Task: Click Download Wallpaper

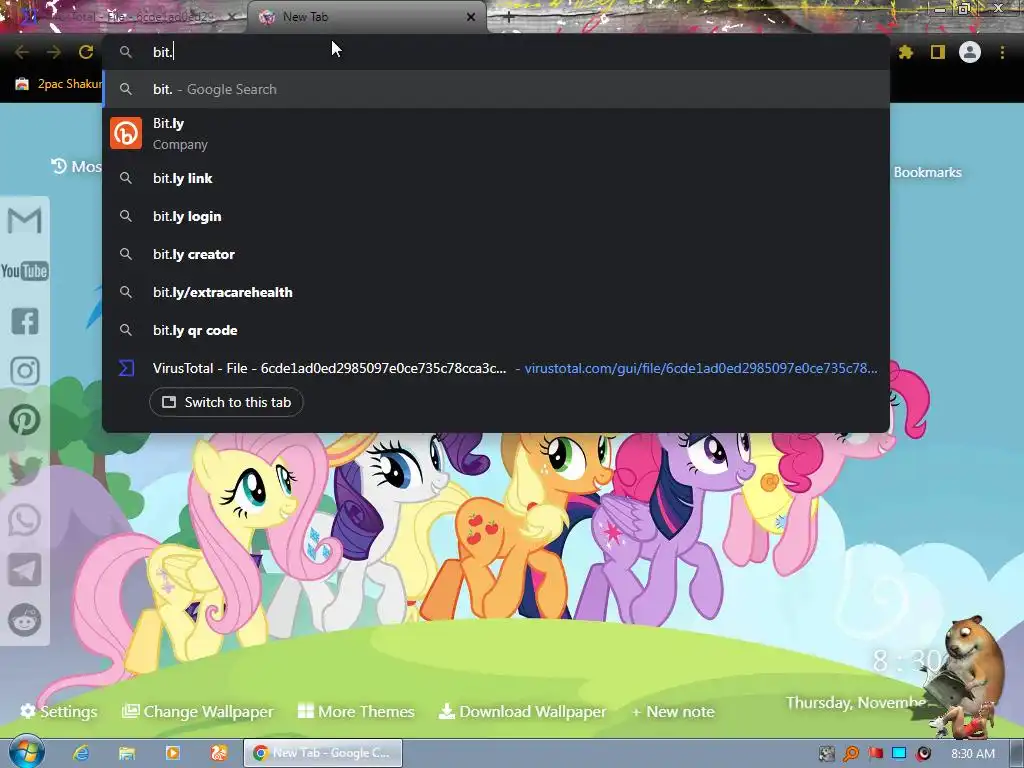Action: 522,711
